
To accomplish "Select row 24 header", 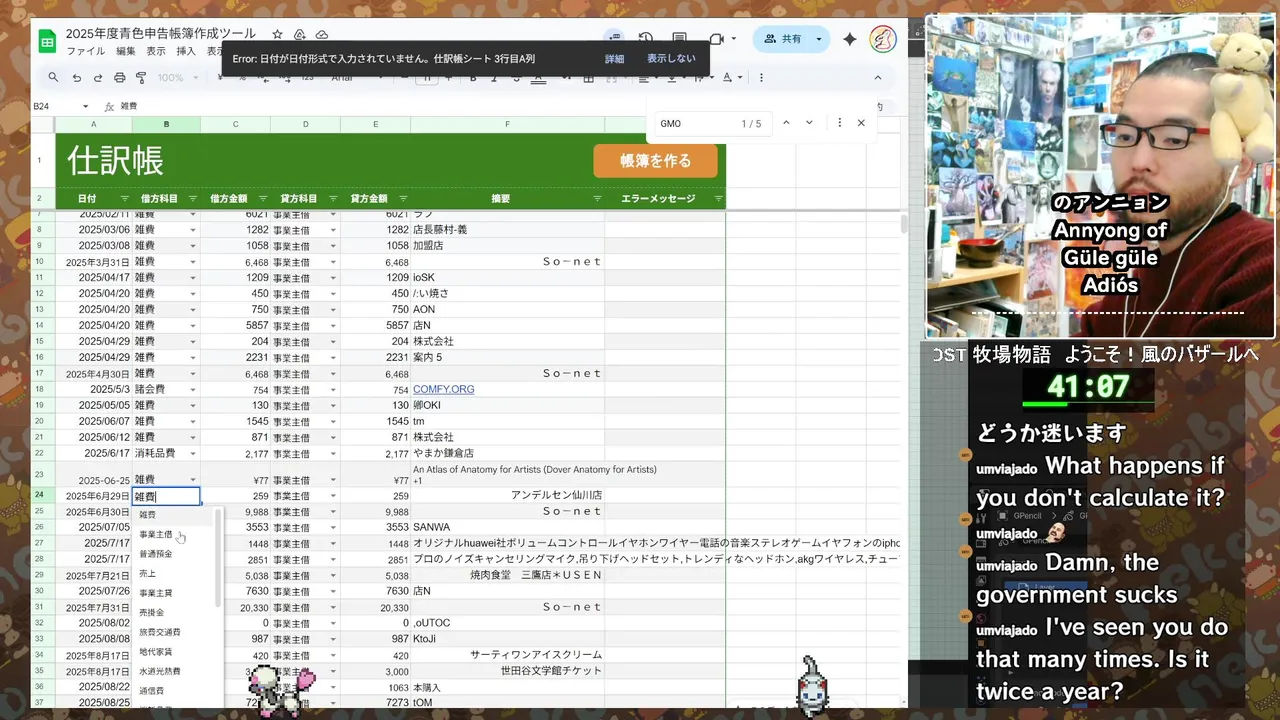I will (42, 495).
